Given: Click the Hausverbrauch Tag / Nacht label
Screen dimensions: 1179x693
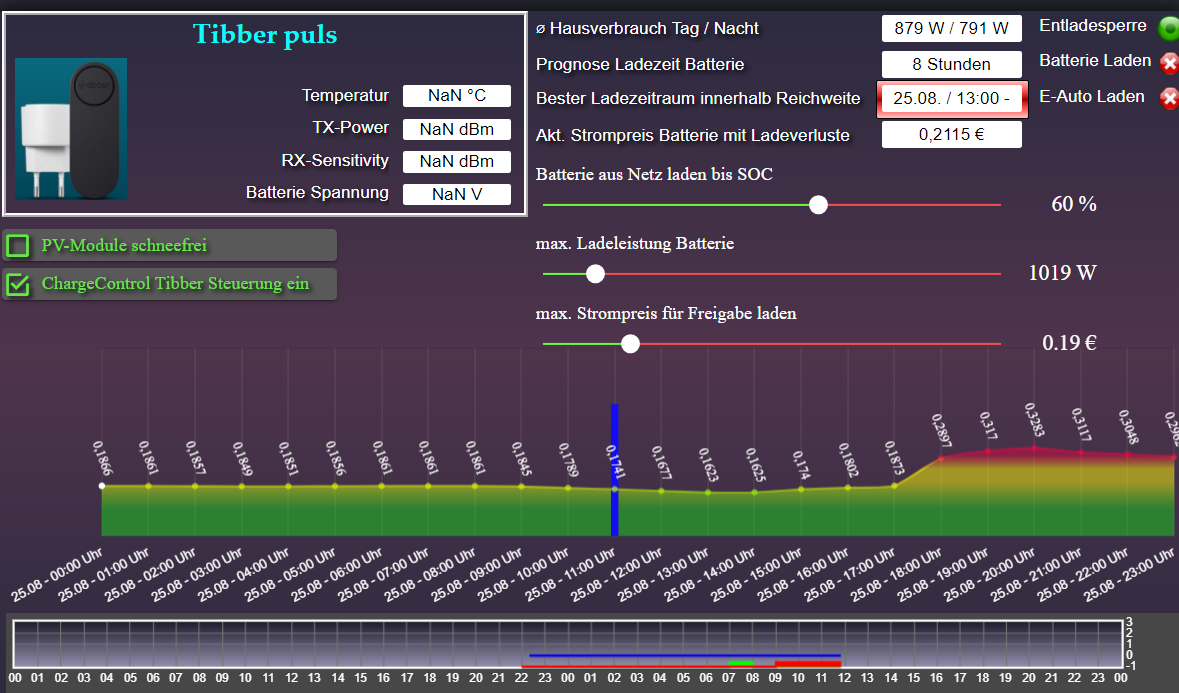Looking at the screenshot, I should [x=647, y=29].
